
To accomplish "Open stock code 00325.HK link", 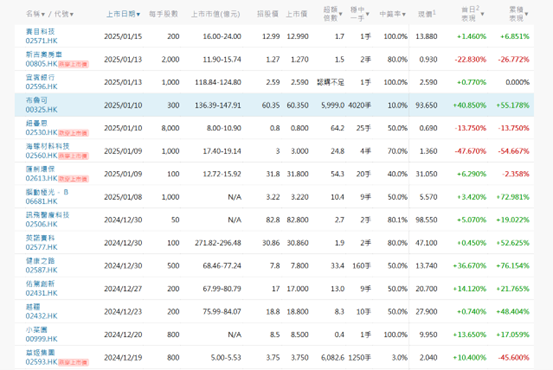I will coord(41,109).
